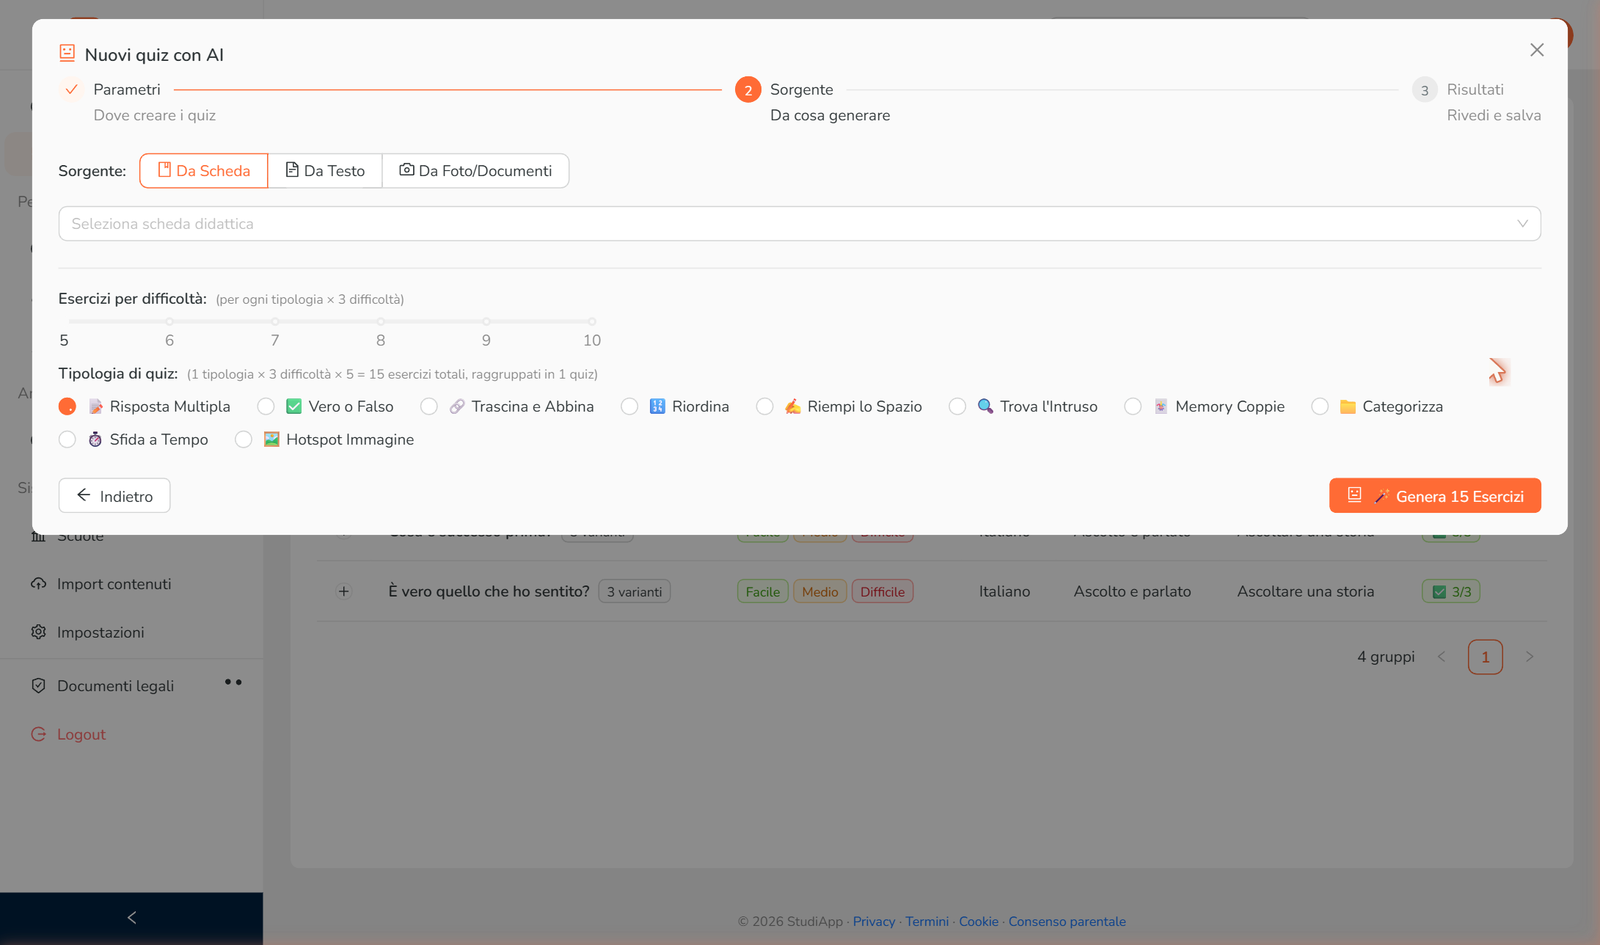Select the Da Foto/Documenti source tab
The height and width of the screenshot is (945, 1600).
(476, 171)
